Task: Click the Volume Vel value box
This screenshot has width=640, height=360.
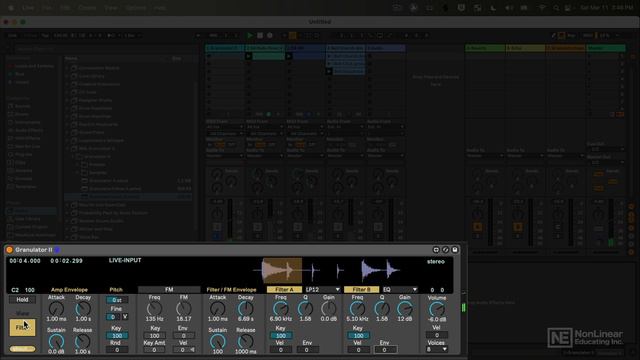Action: click(437, 335)
